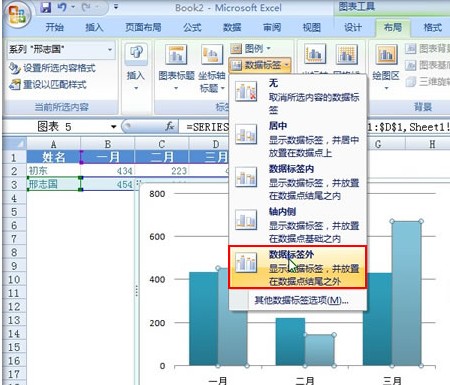Click 重设以匹配样式 button
The image size is (450, 385).
pyautogui.click(x=48, y=84)
